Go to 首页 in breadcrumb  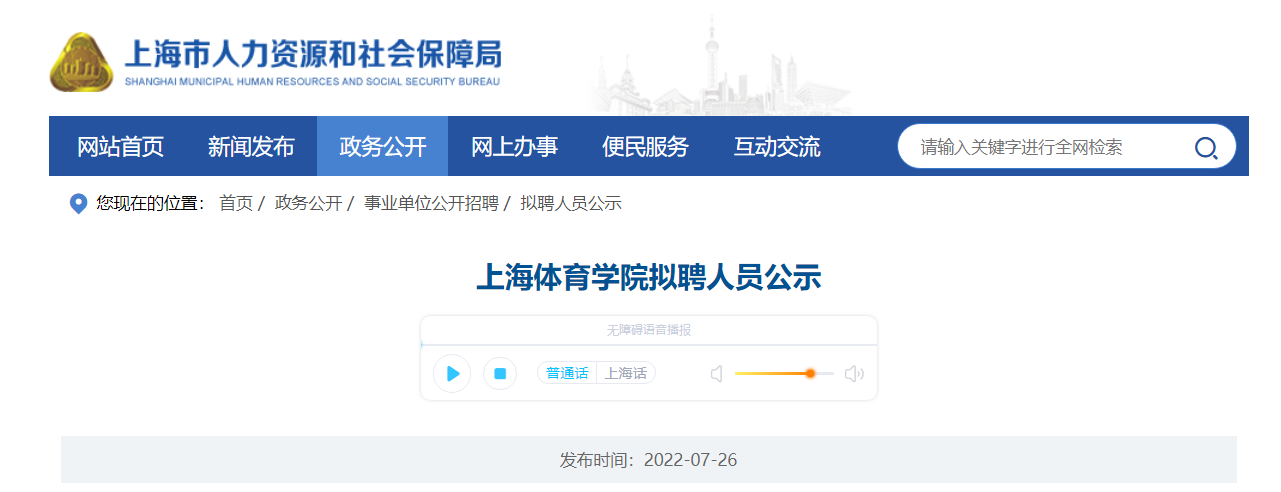236,204
